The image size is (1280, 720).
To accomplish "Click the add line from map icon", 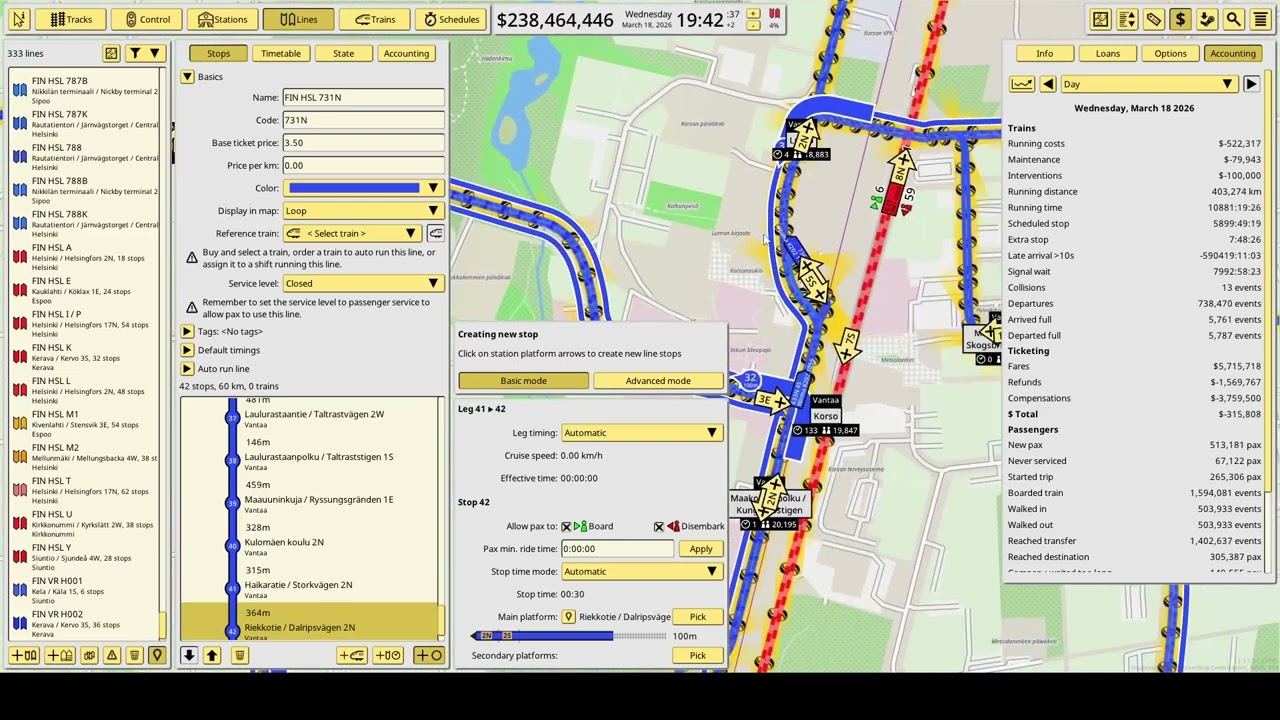I will 59,655.
